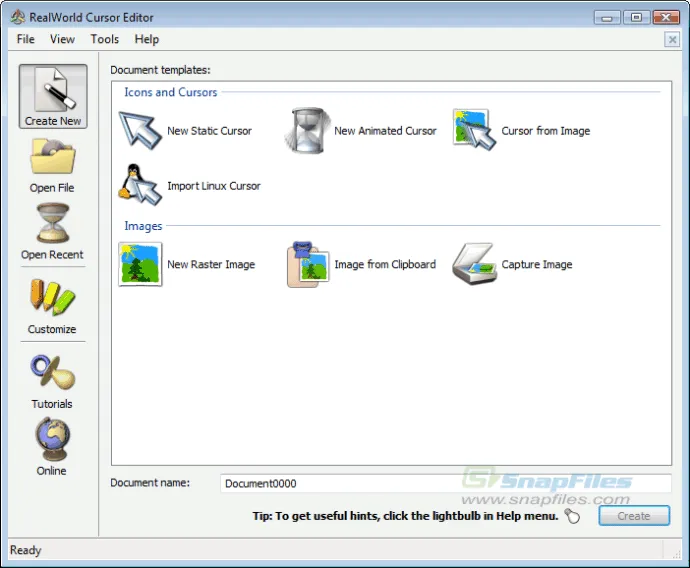Click the RealWorld app icon in title bar
This screenshot has width=690, height=568.
(x=18, y=17)
